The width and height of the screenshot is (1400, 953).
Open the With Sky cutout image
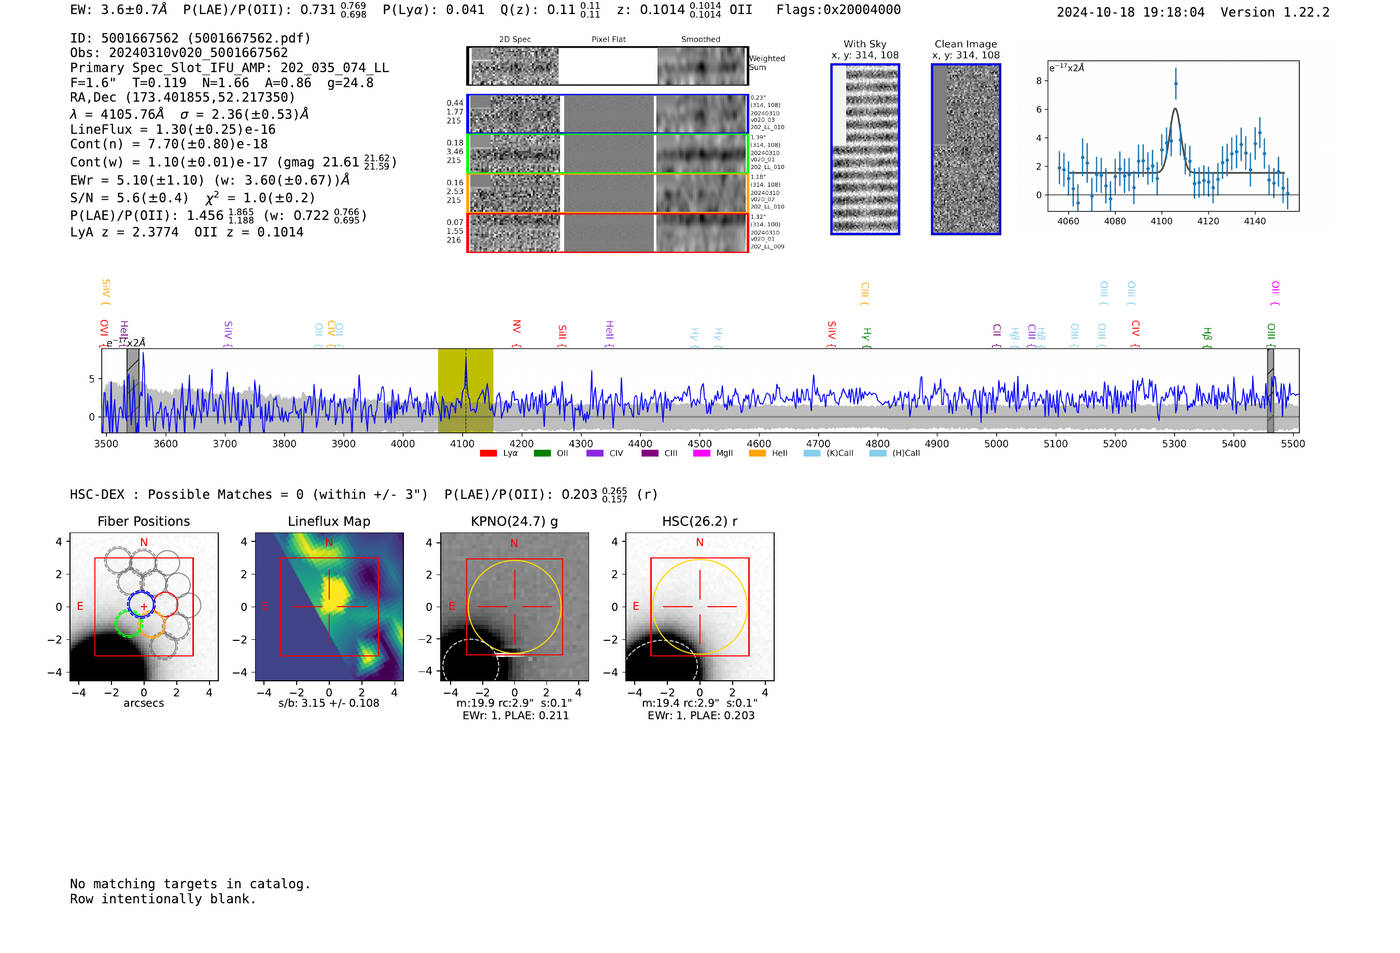tap(865, 149)
